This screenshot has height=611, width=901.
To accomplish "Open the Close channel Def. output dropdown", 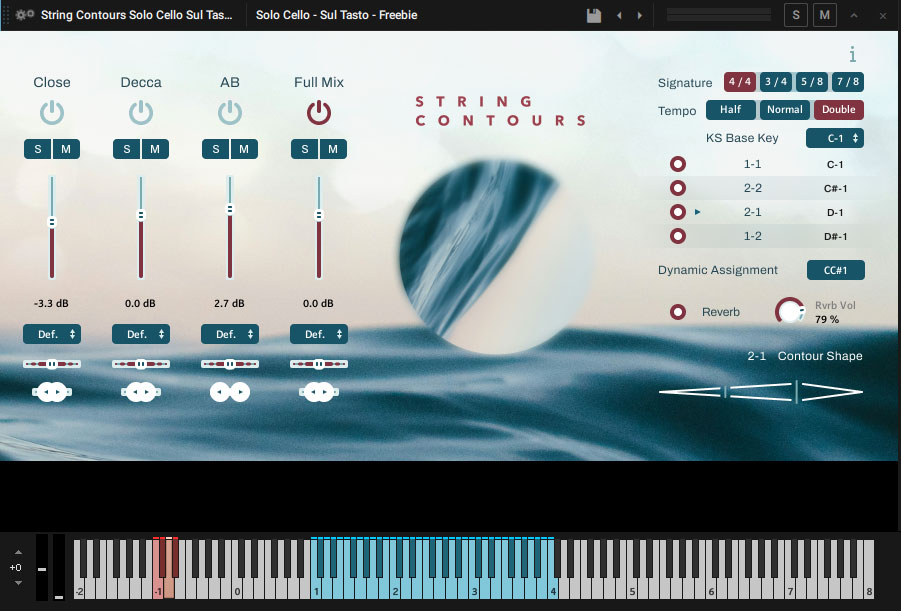I will click(52, 334).
